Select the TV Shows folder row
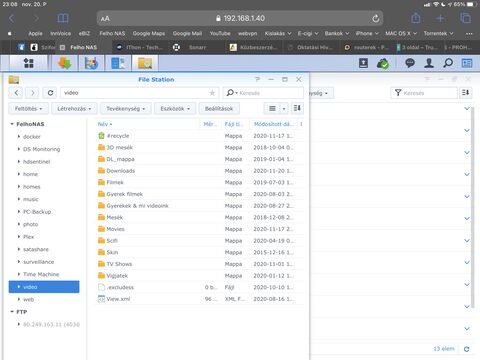The width and height of the screenshot is (480, 360). point(199,264)
